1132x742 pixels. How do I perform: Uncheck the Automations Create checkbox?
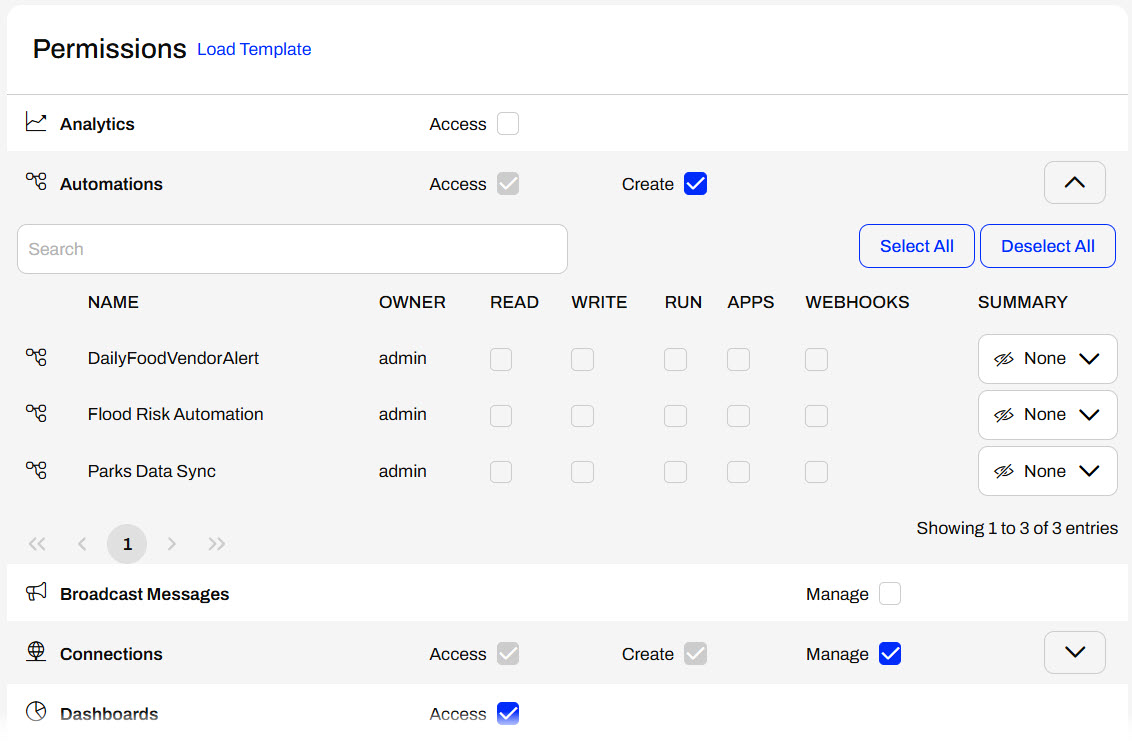695,184
